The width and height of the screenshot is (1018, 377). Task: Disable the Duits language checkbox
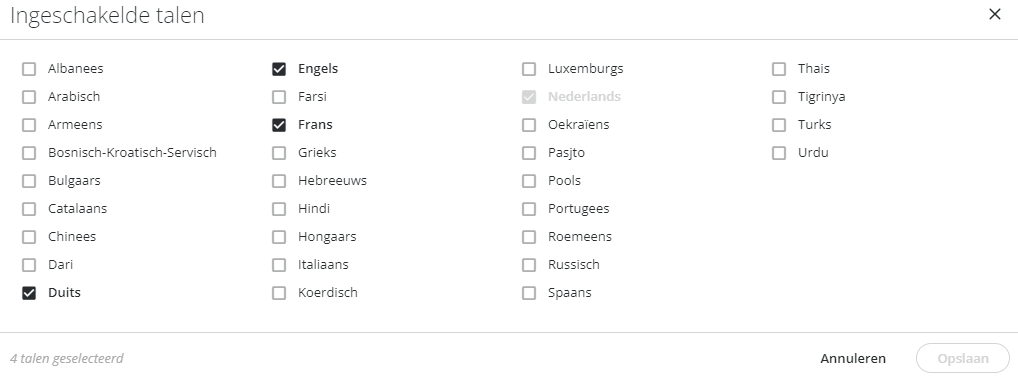pyautogui.click(x=29, y=293)
